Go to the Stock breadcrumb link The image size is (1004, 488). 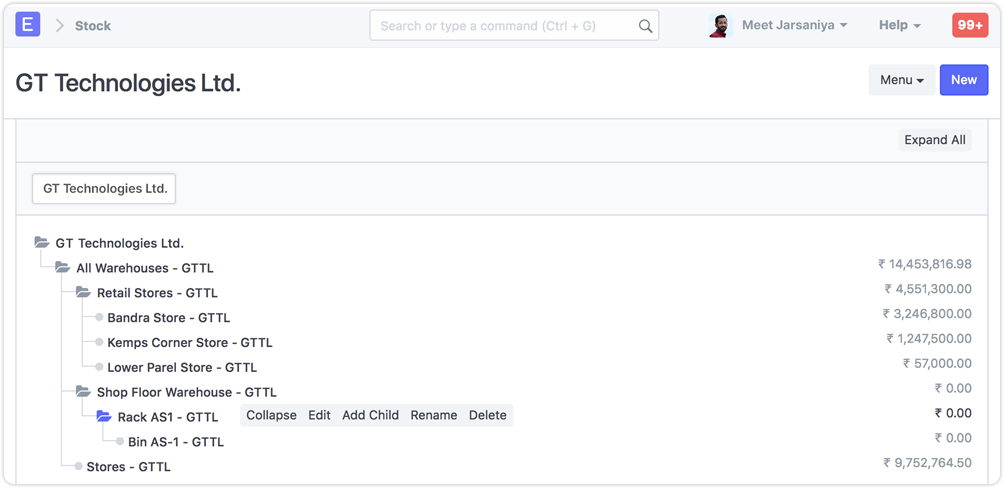click(93, 25)
